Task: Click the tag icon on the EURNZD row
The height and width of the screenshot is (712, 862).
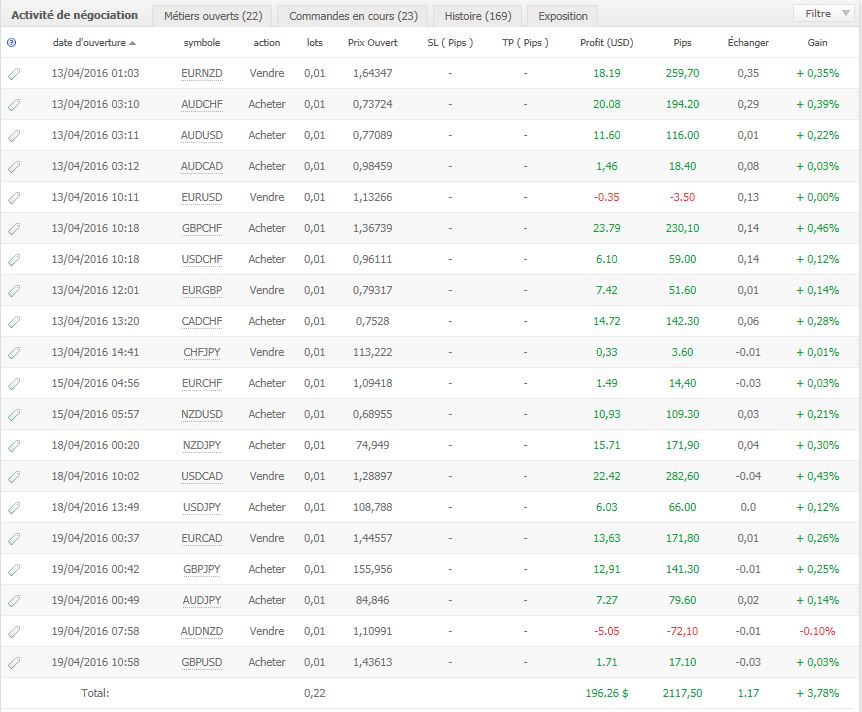Action: 14,74
